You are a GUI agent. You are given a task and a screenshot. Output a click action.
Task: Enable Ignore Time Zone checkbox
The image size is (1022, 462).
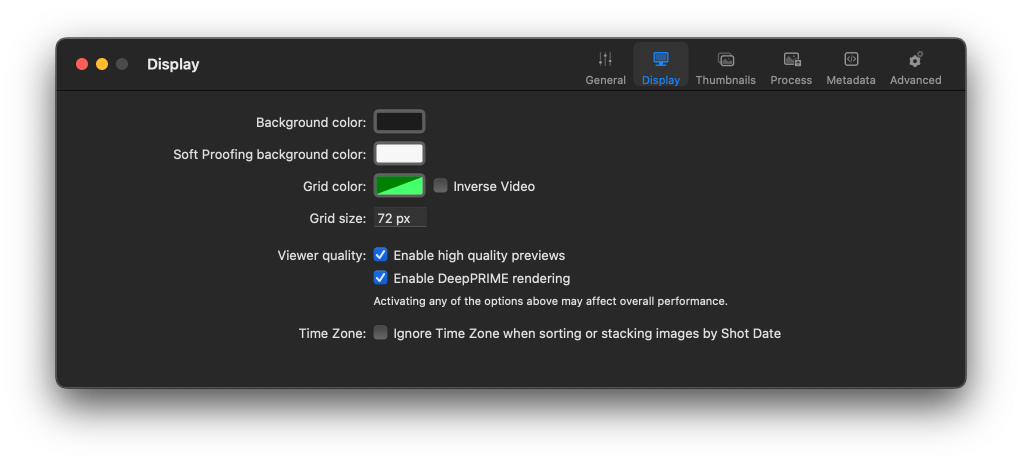pos(381,333)
